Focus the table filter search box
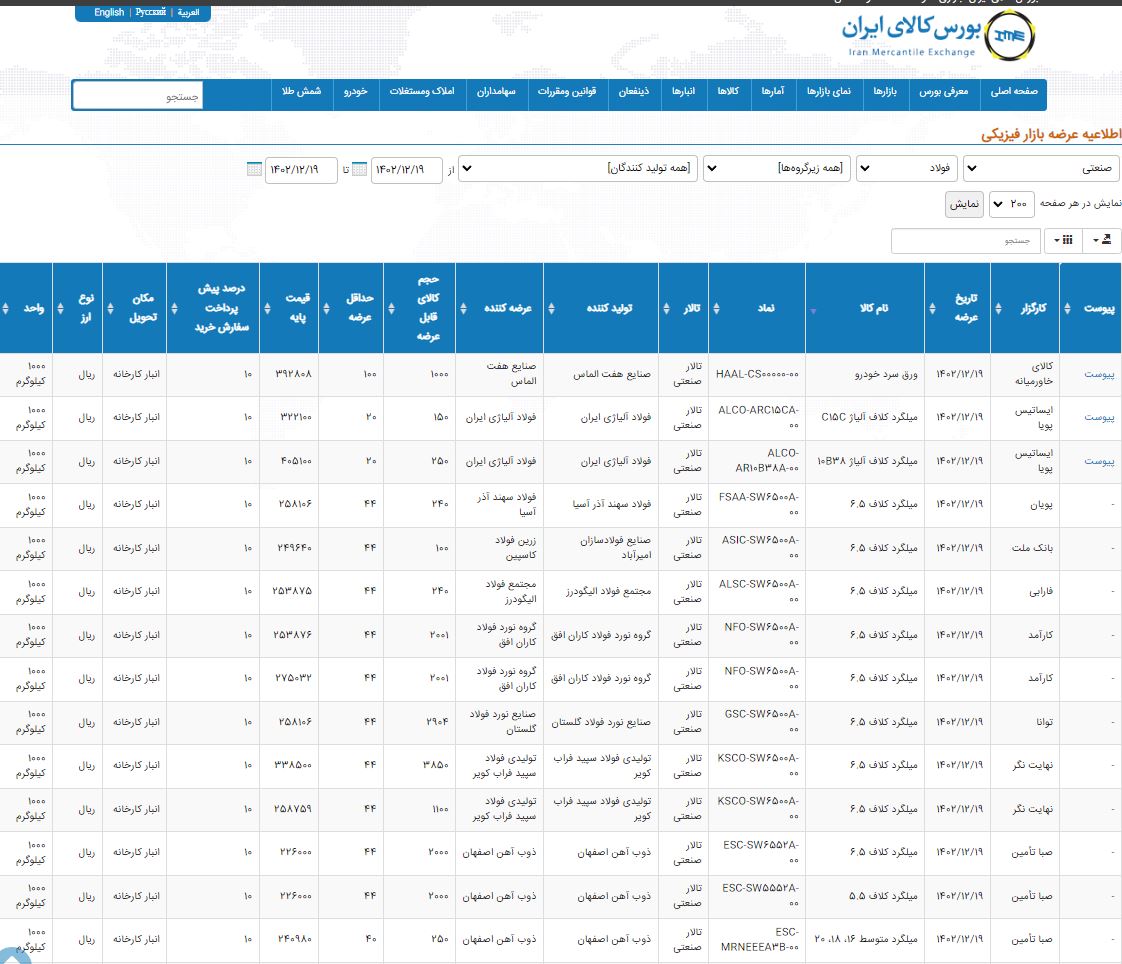This screenshot has height=964, width=1122. 965,241
